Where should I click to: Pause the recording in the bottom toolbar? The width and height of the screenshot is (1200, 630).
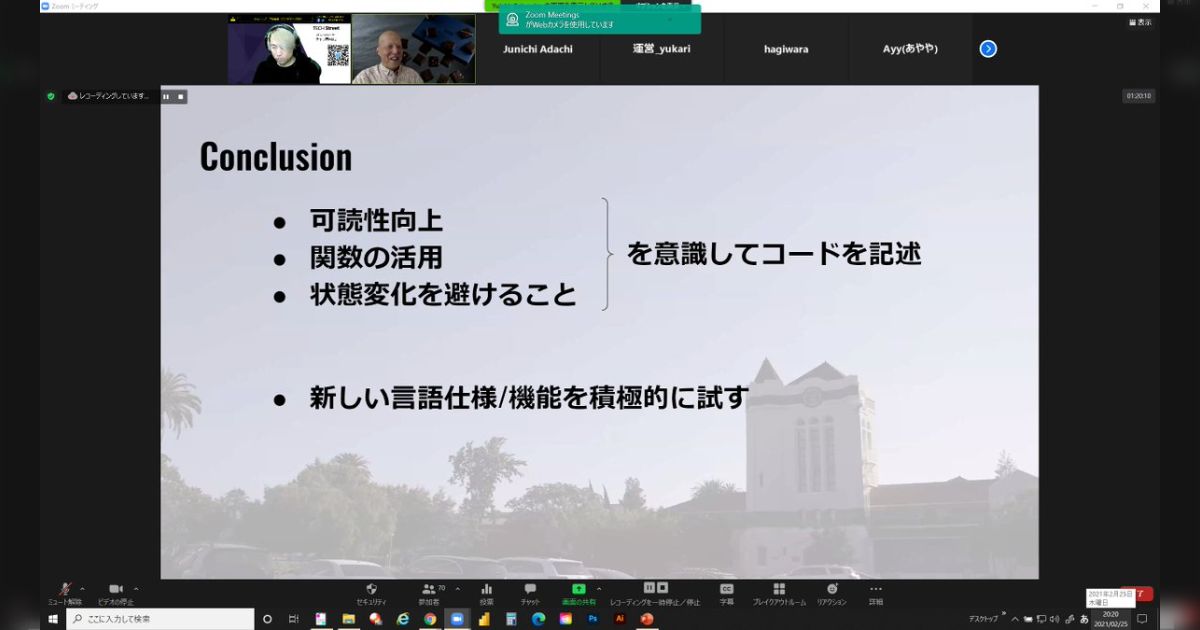[x=649, y=588]
